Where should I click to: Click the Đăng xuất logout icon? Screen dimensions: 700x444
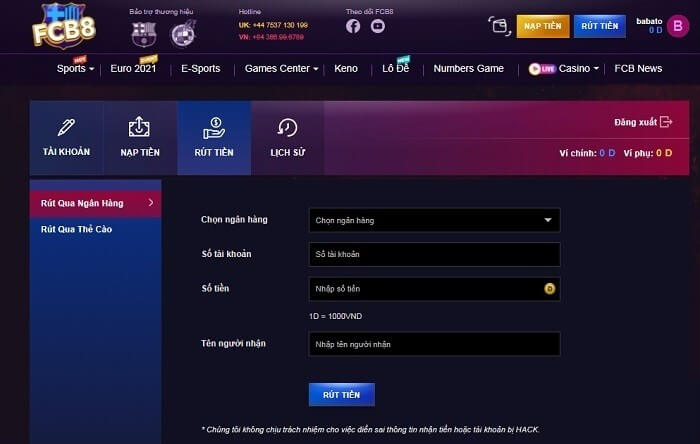[666, 122]
